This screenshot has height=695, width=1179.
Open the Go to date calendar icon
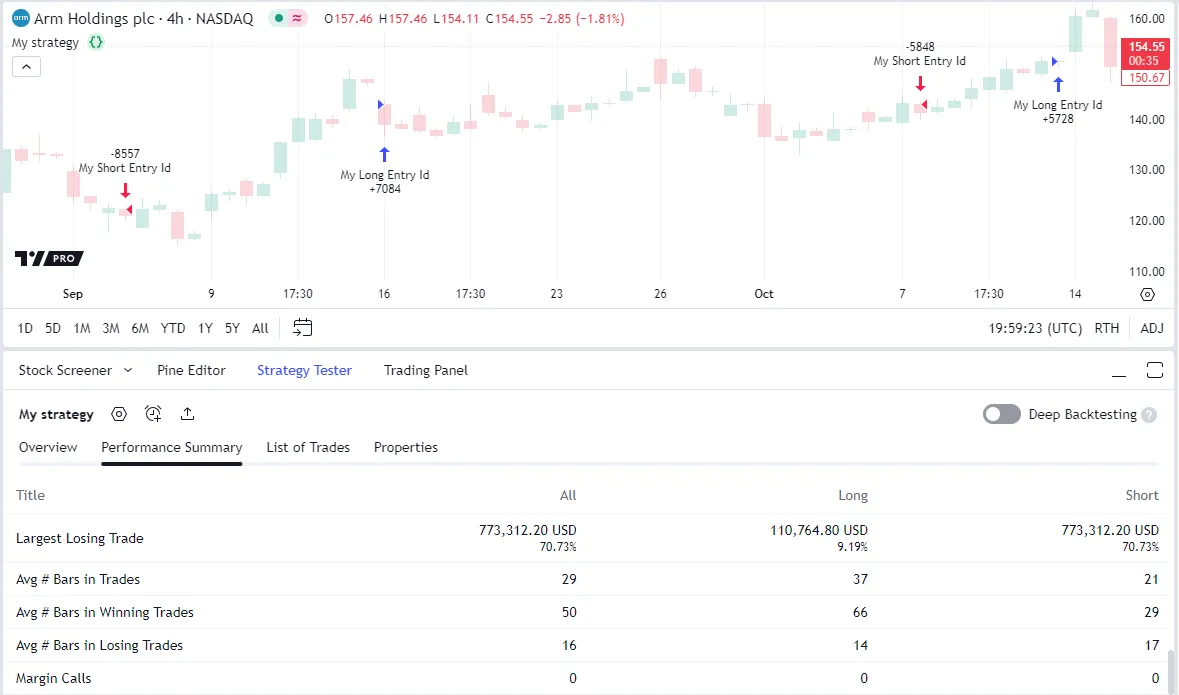[x=303, y=328]
